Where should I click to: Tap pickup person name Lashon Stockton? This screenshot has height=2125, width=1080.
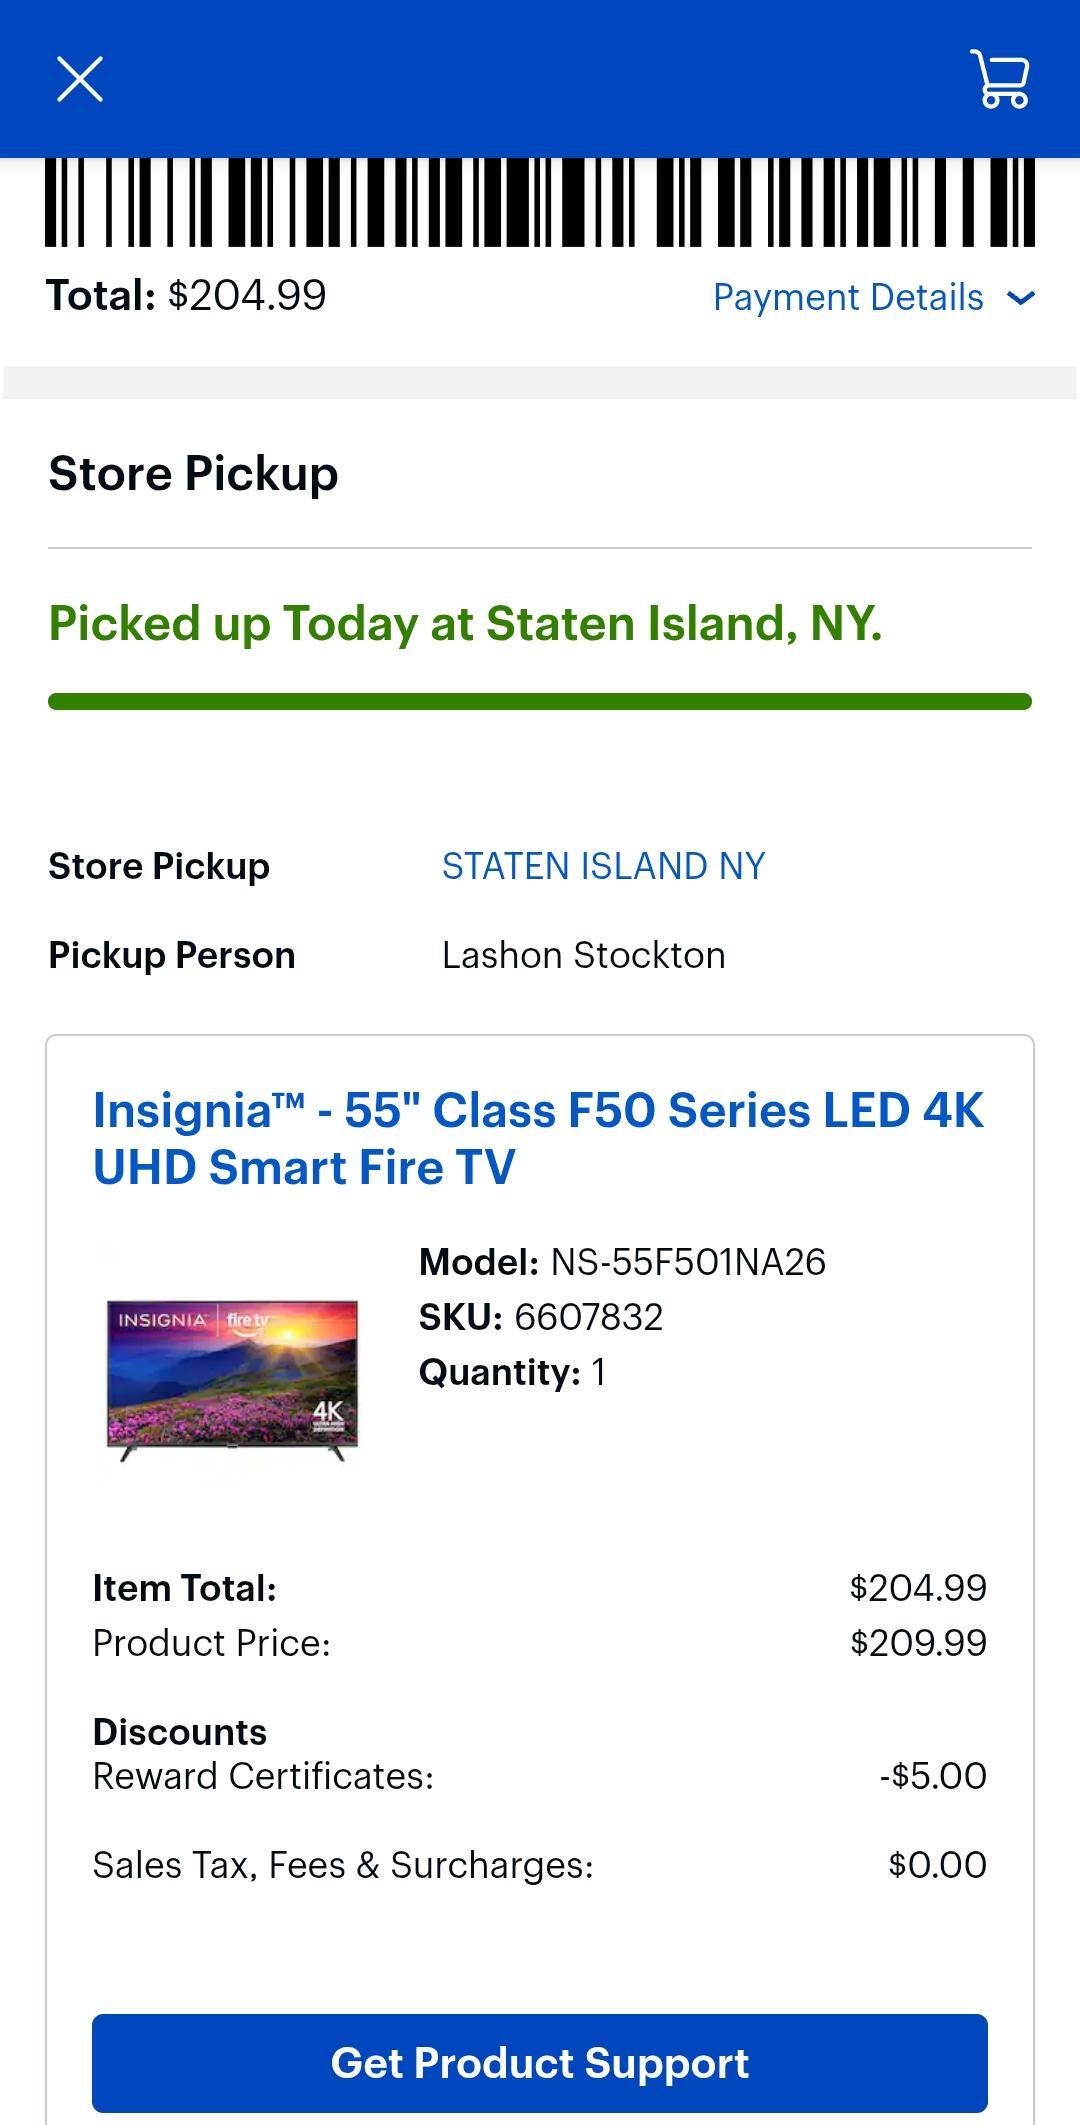(x=583, y=956)
